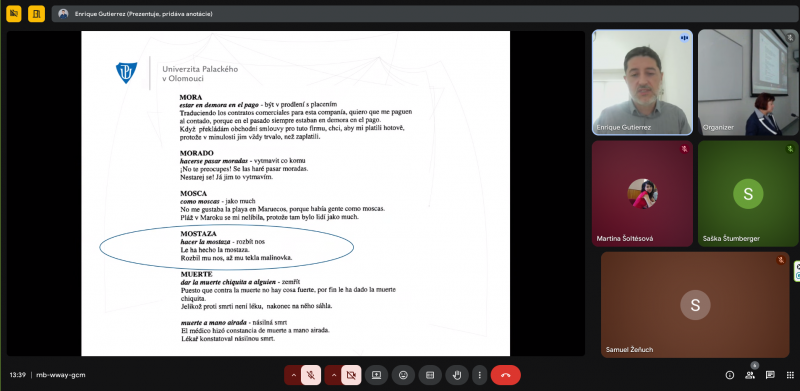This screenshot has width=800, height=391.
Task: Raise your hand
Action: (x=457, y=375)
